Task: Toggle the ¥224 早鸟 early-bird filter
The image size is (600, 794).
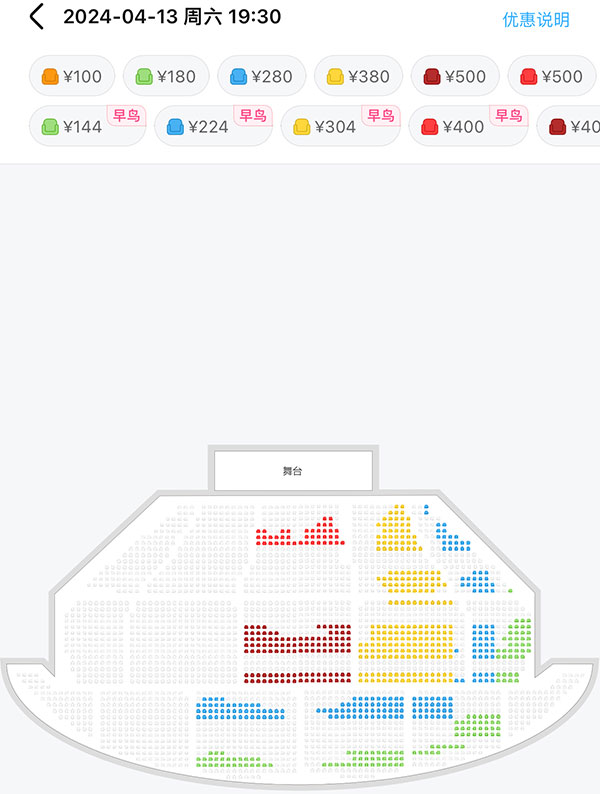Action: click(x=214, y=126)
